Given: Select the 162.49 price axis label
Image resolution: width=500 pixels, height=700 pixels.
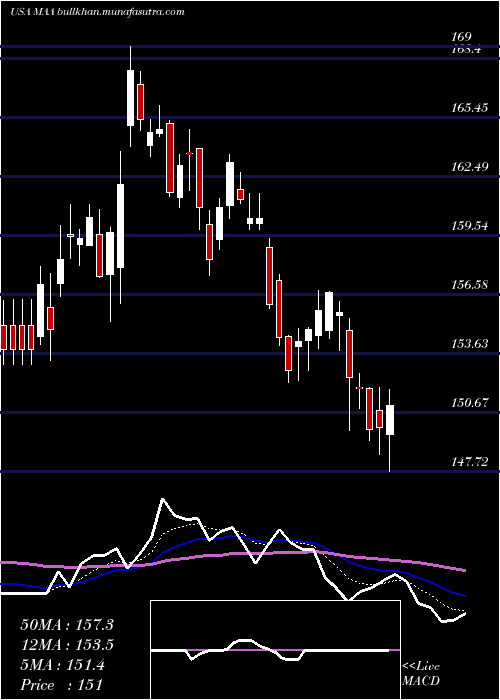Looking at the screenshot, I should pyautogui.click(x=470, y=167).
